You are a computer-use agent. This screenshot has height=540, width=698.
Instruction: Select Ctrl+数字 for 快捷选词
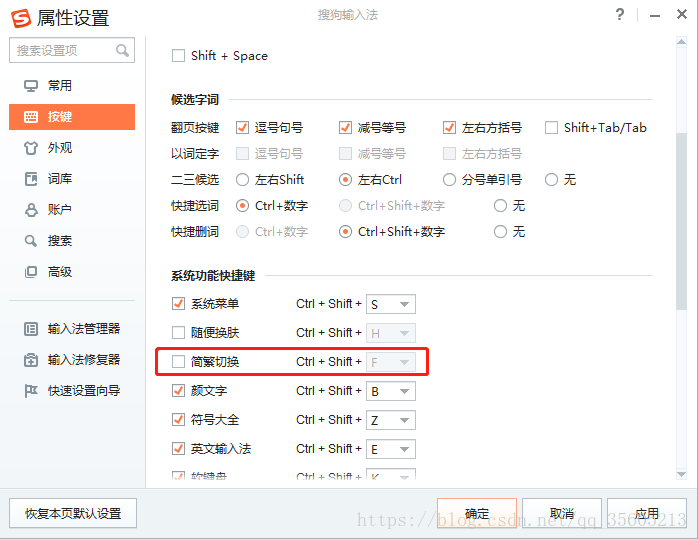pyautogui.click(x=242, y=206)
